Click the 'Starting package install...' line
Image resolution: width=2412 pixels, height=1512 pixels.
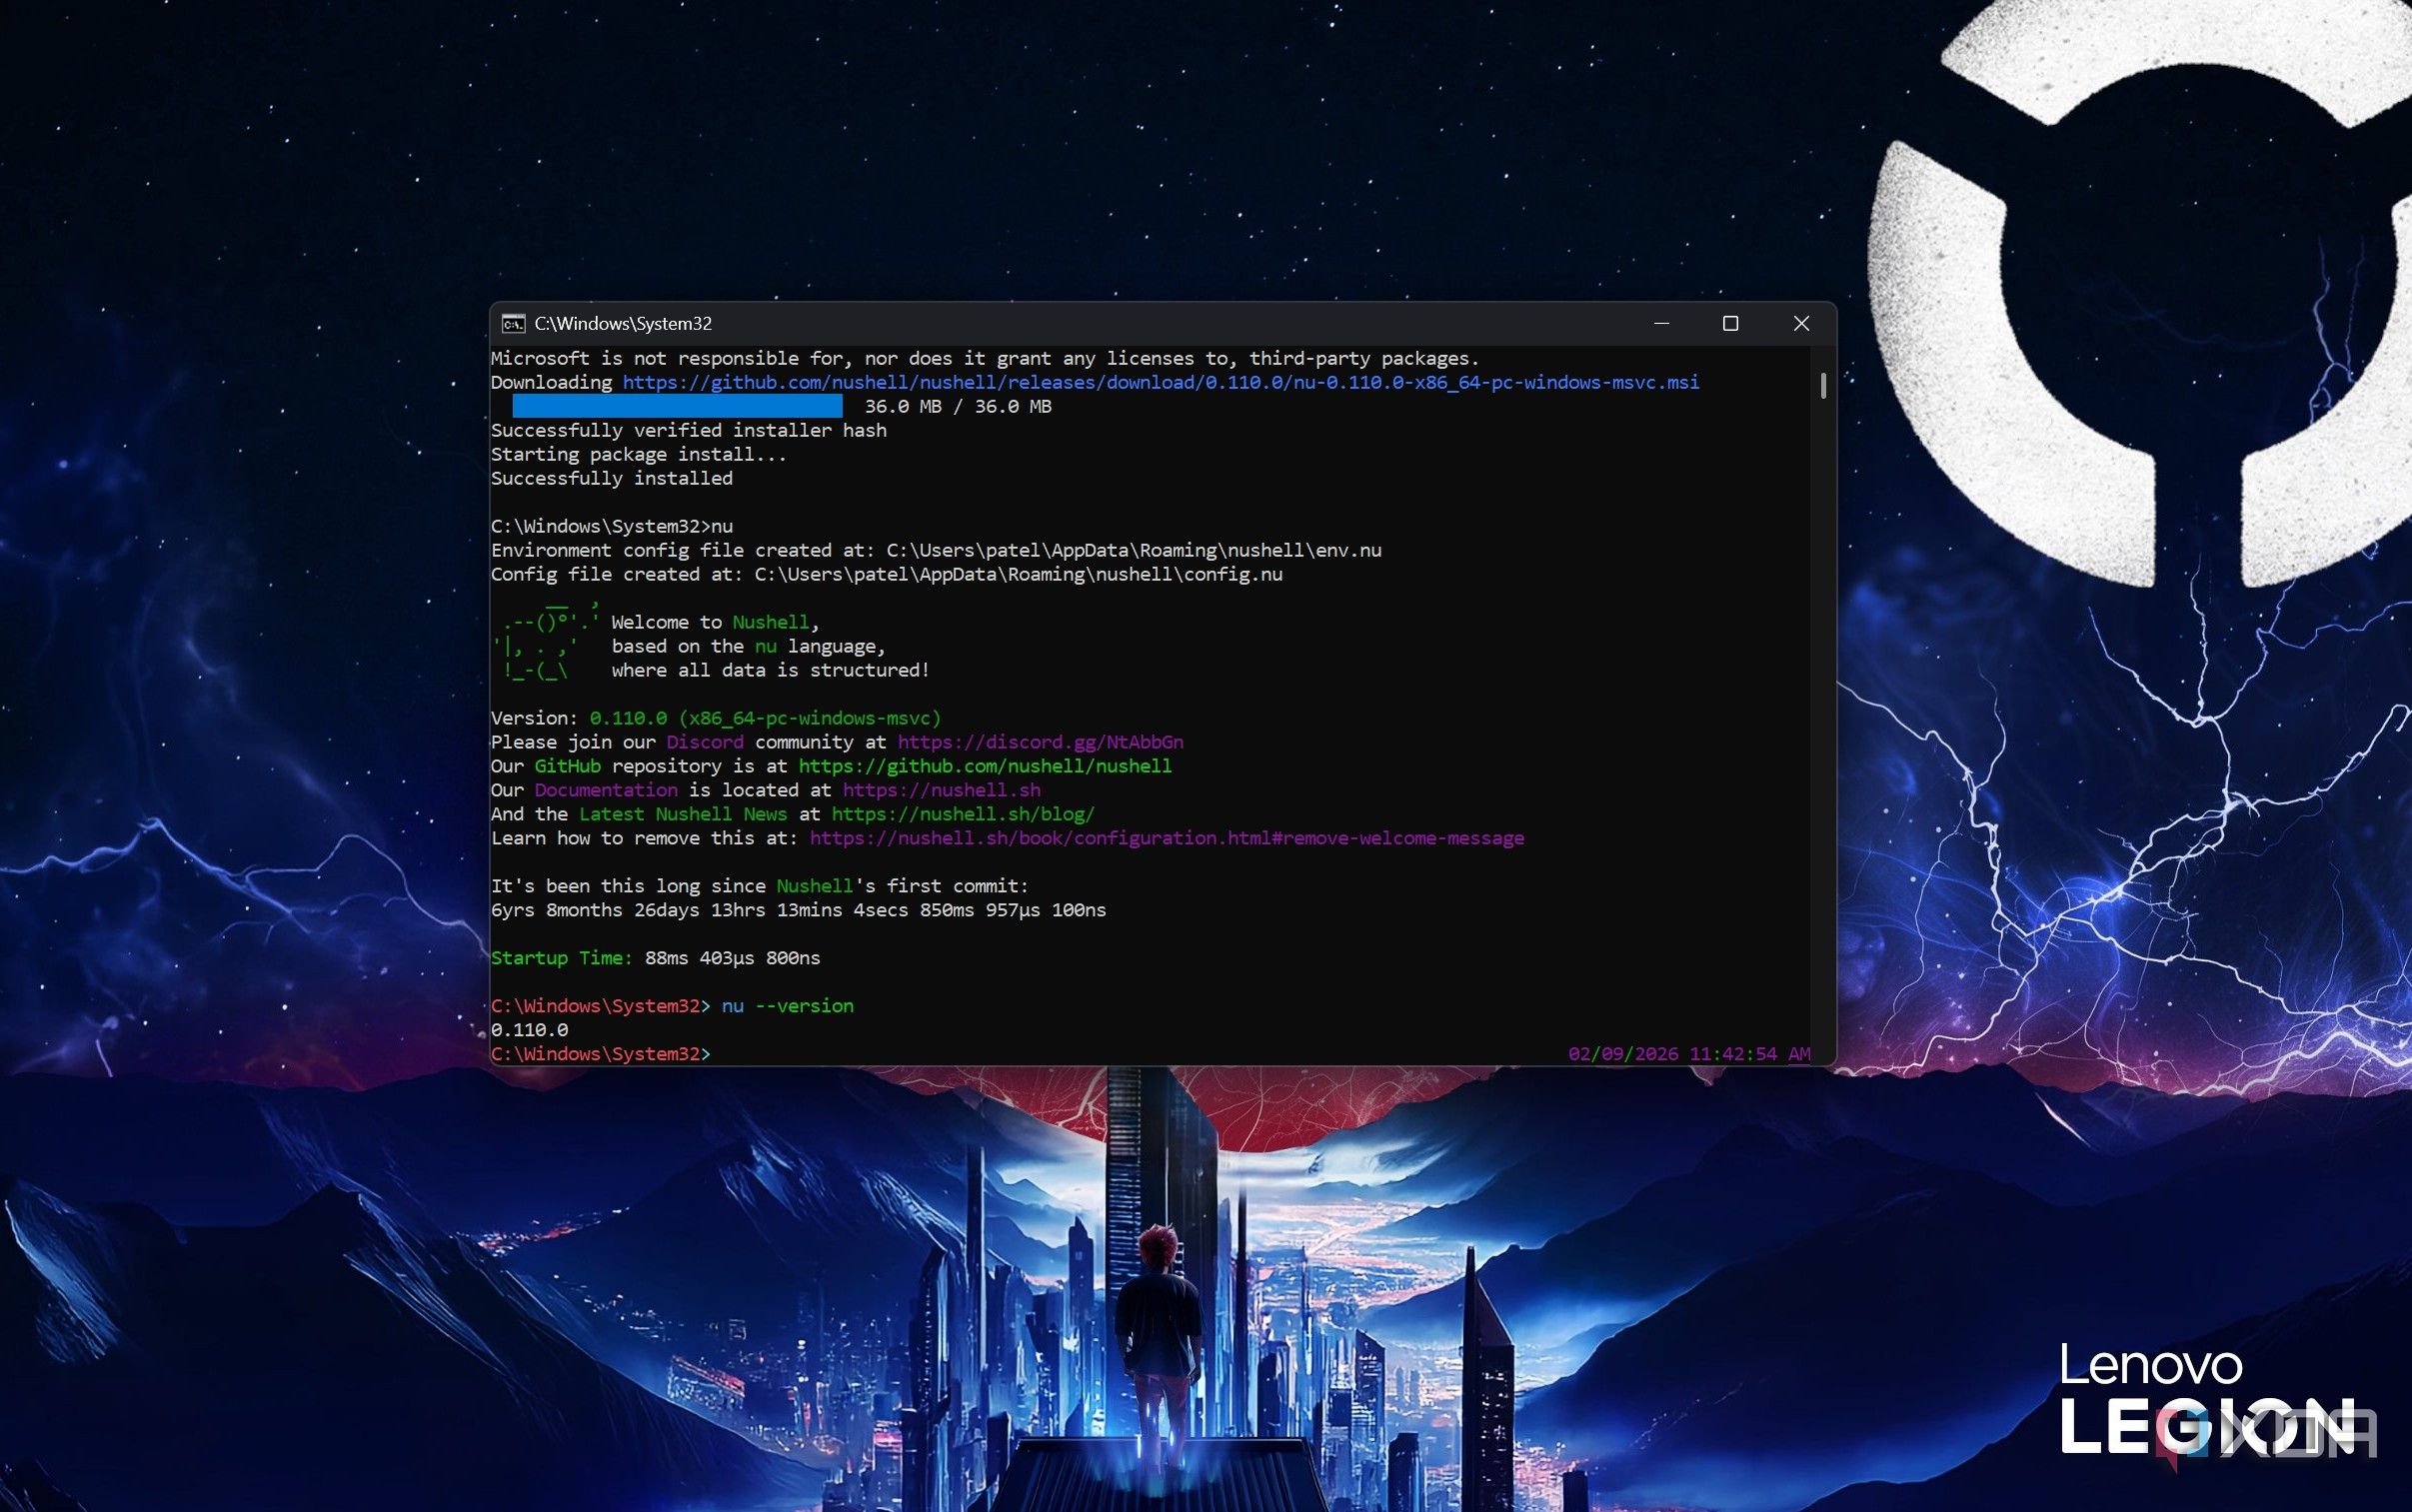638,454
